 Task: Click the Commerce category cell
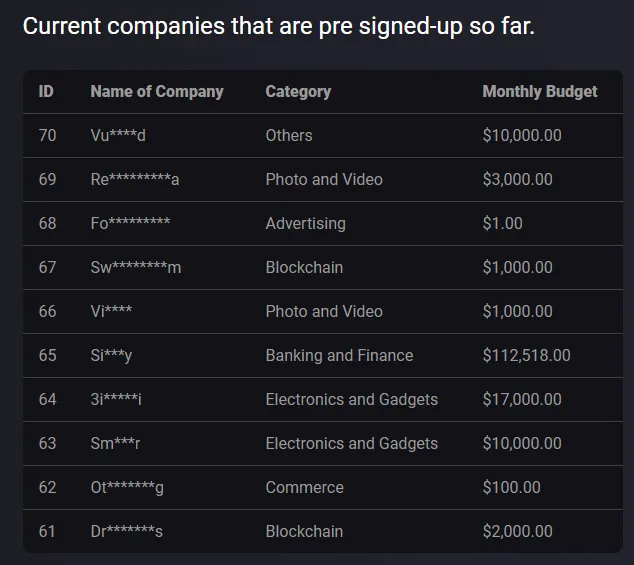click(304, 488)
